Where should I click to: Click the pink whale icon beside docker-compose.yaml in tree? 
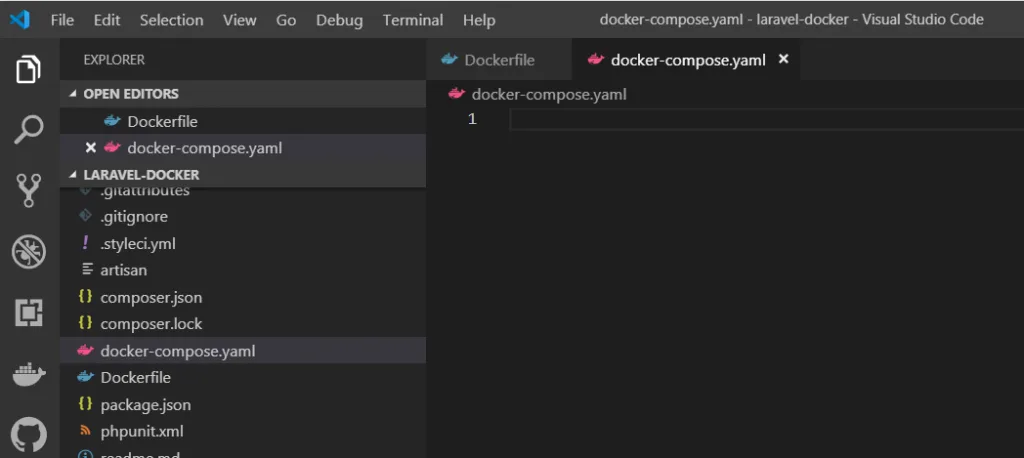(x=86, y=350)
